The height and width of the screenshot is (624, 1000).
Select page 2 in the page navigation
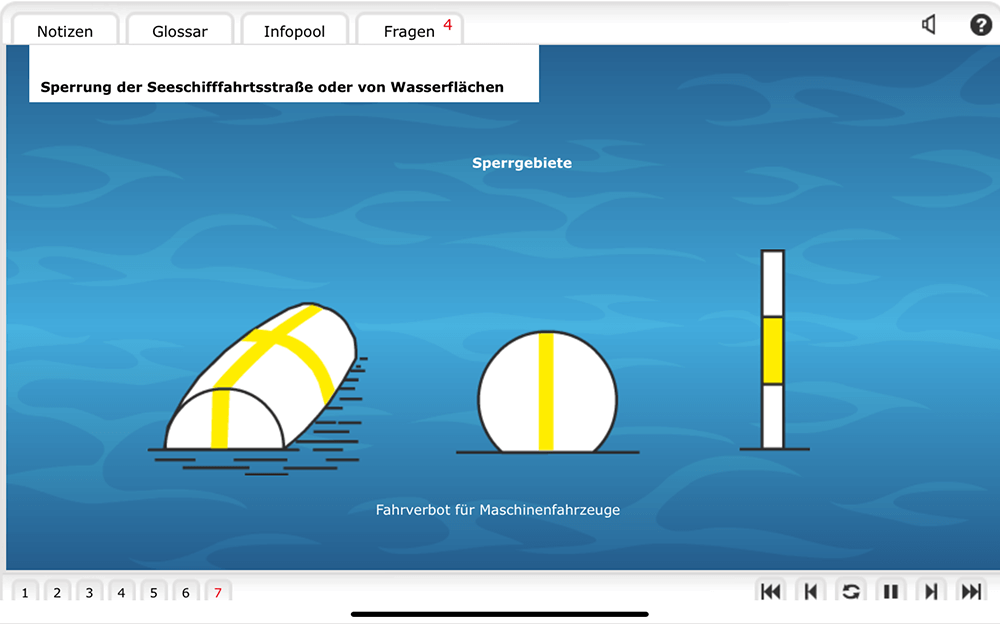click(x=57, y=593)
